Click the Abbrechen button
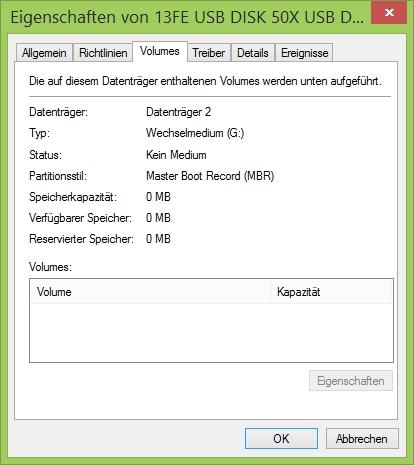The image size is (414, 465). pyautogui.click(x=362, y=438)
